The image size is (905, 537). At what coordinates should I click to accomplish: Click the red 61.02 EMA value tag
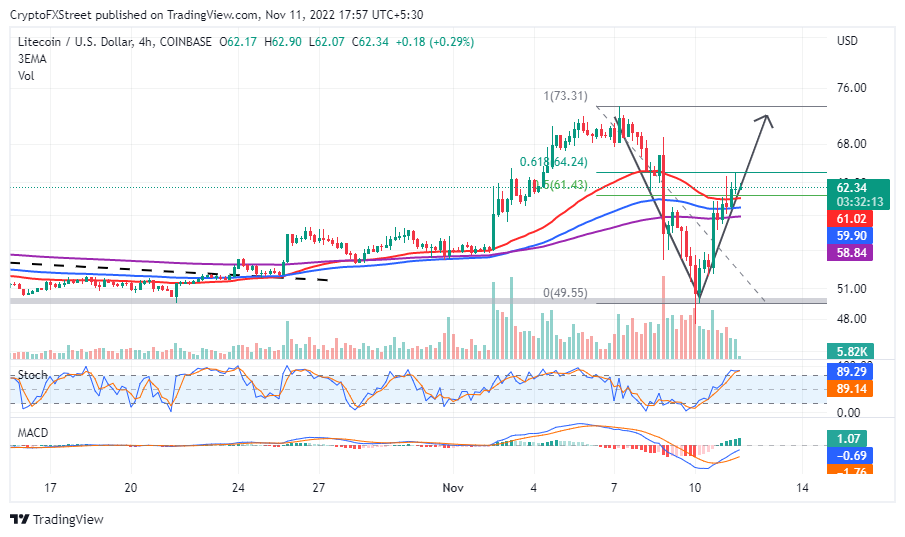[x=852, y=219]
